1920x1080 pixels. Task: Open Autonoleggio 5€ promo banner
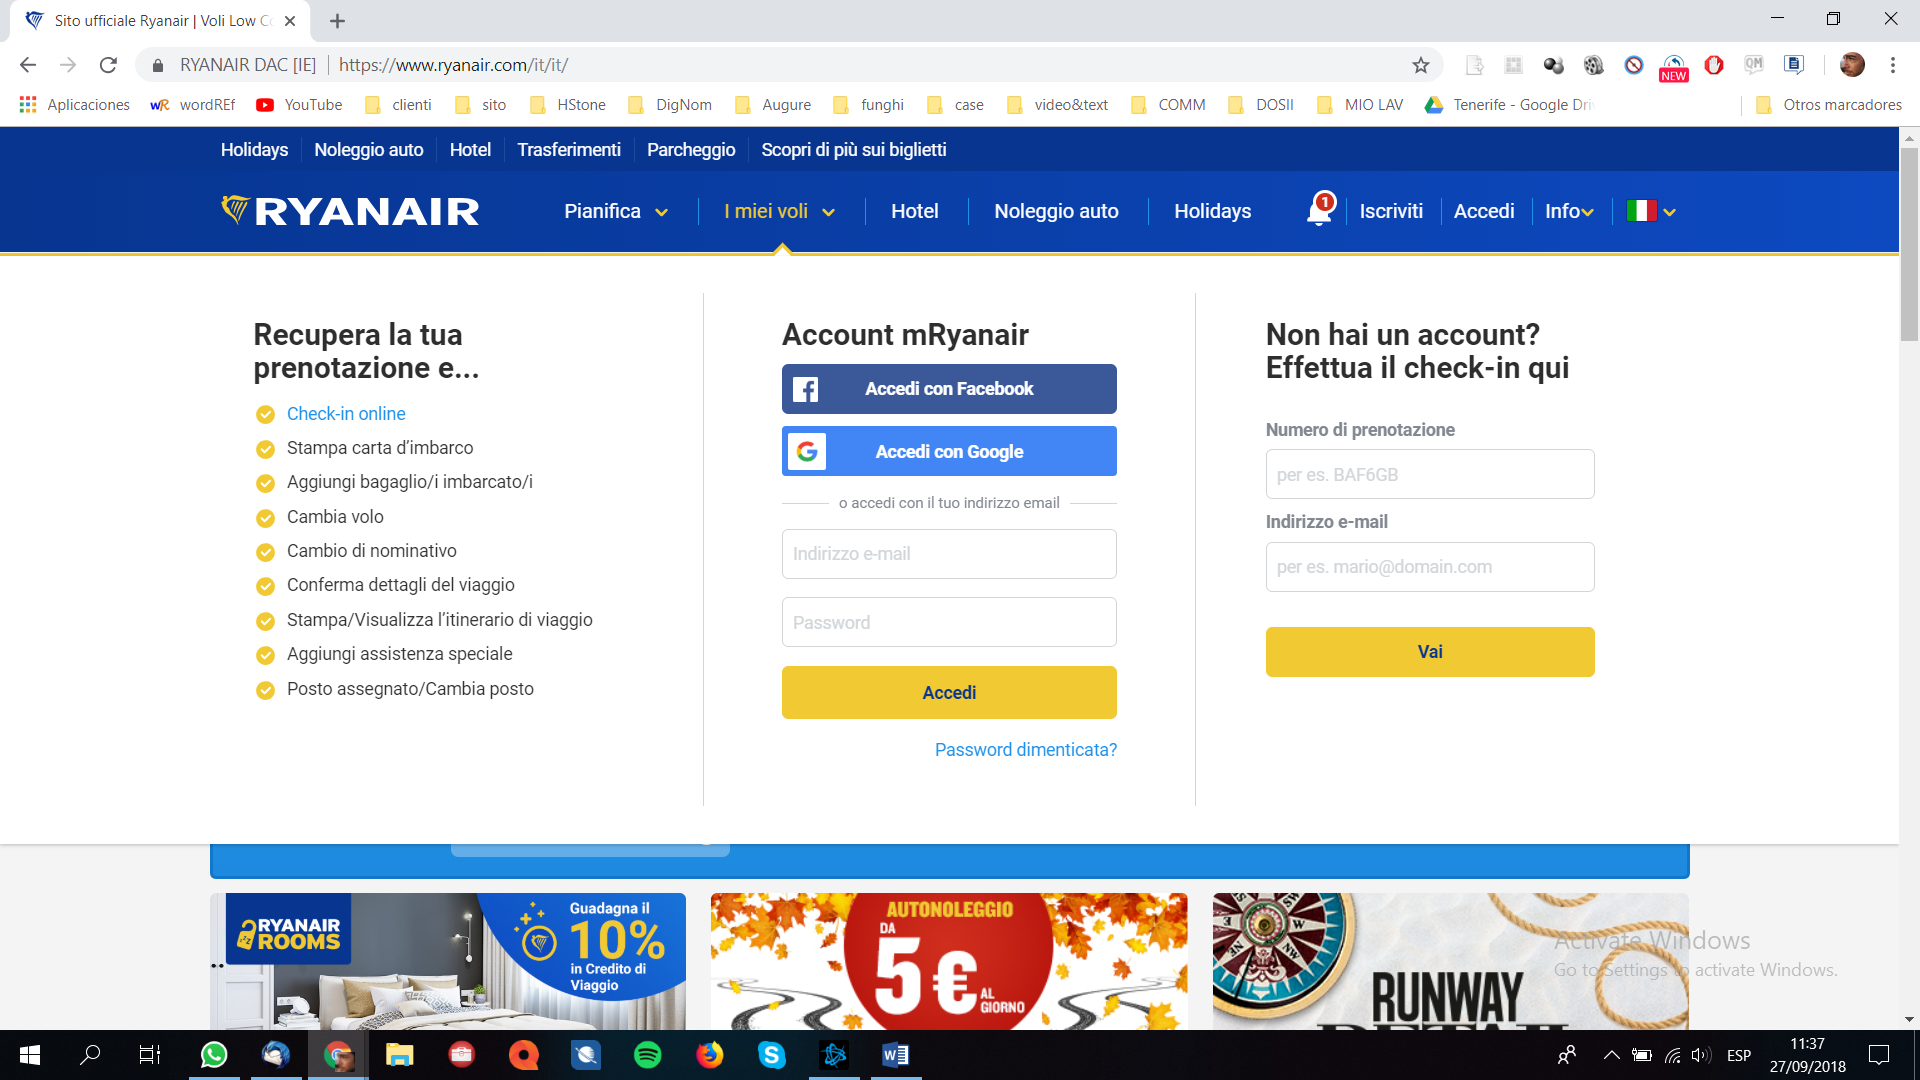[949, 961]
